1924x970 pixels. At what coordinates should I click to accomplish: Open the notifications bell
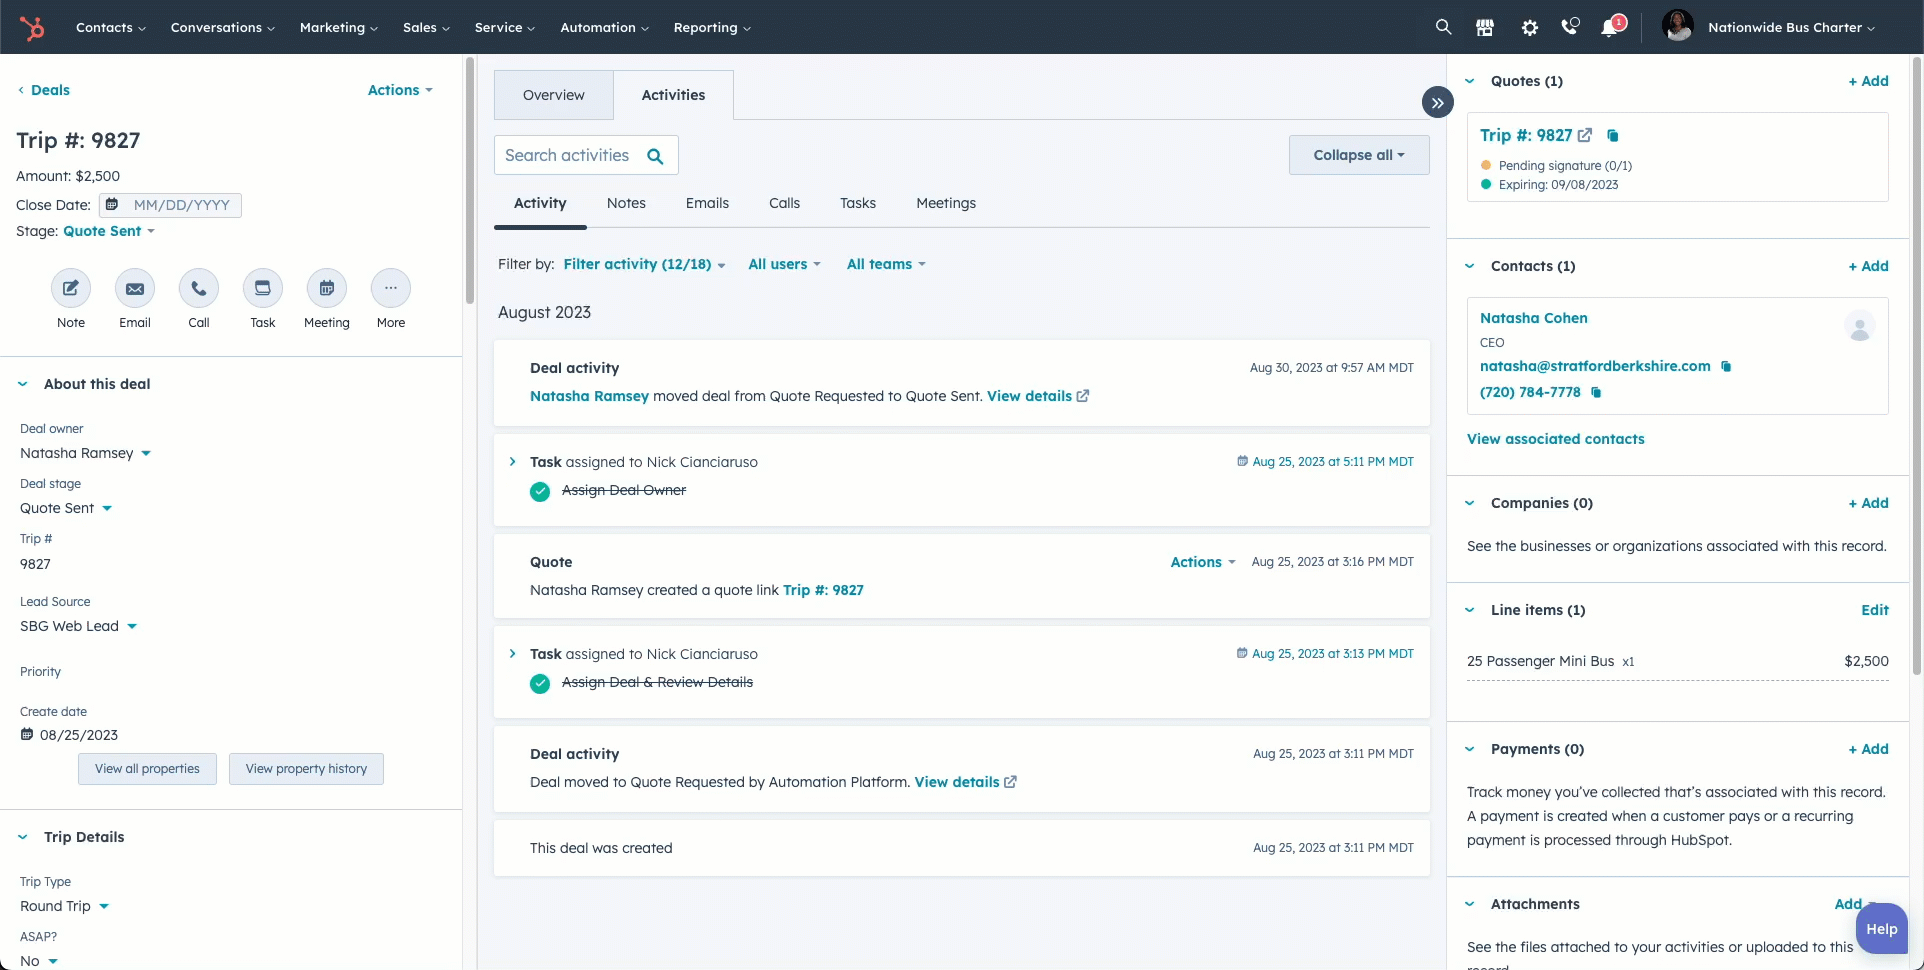coord(1609,28)
